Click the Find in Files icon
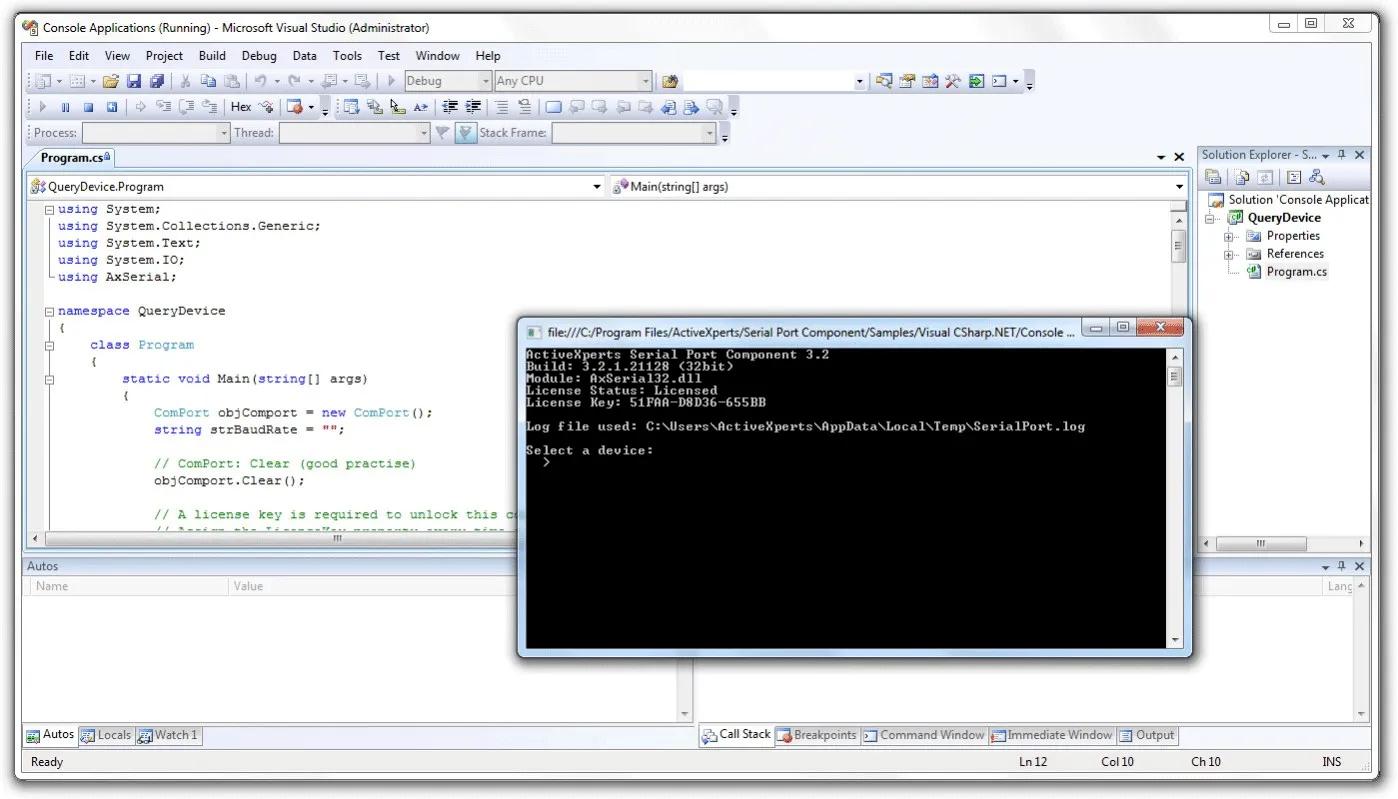This screenshot has height=799, width=1398. tap(670, 81)
